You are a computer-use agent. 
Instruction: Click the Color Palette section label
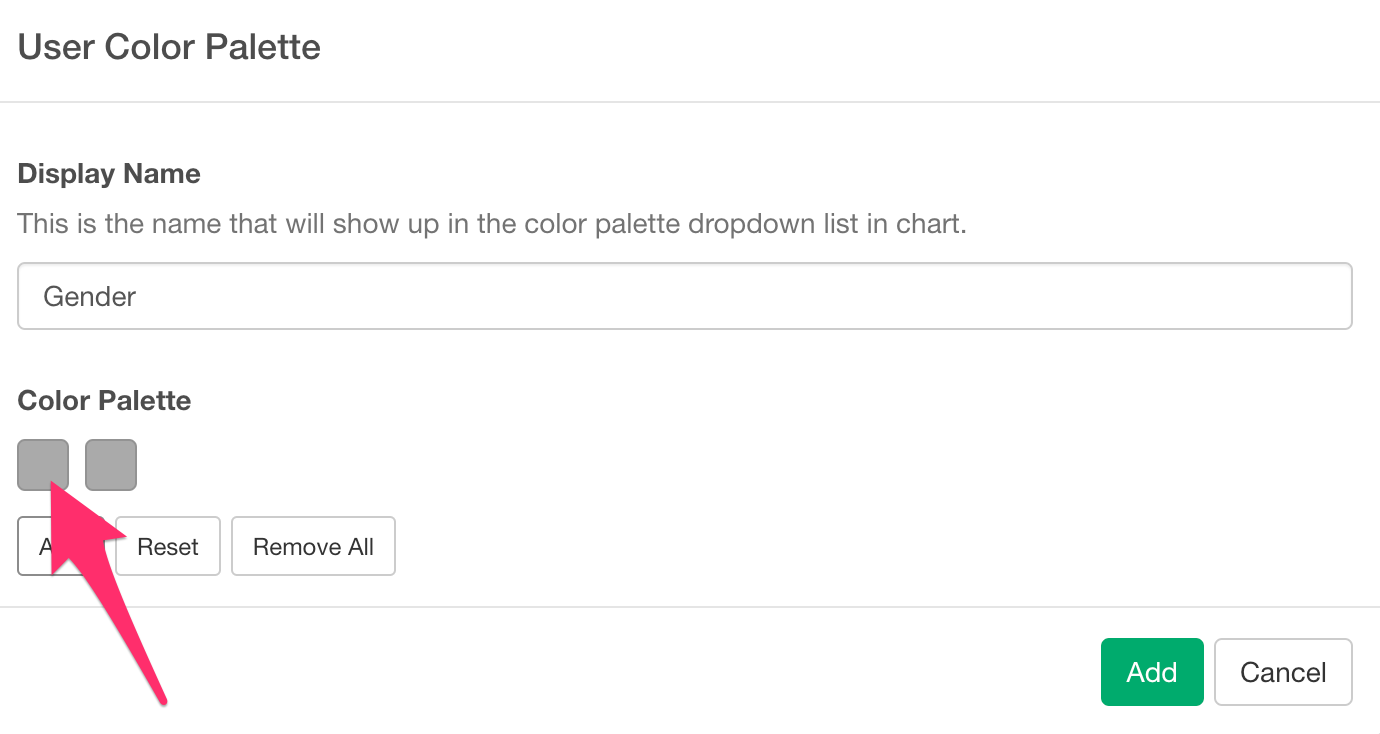(x=105, y=401)
